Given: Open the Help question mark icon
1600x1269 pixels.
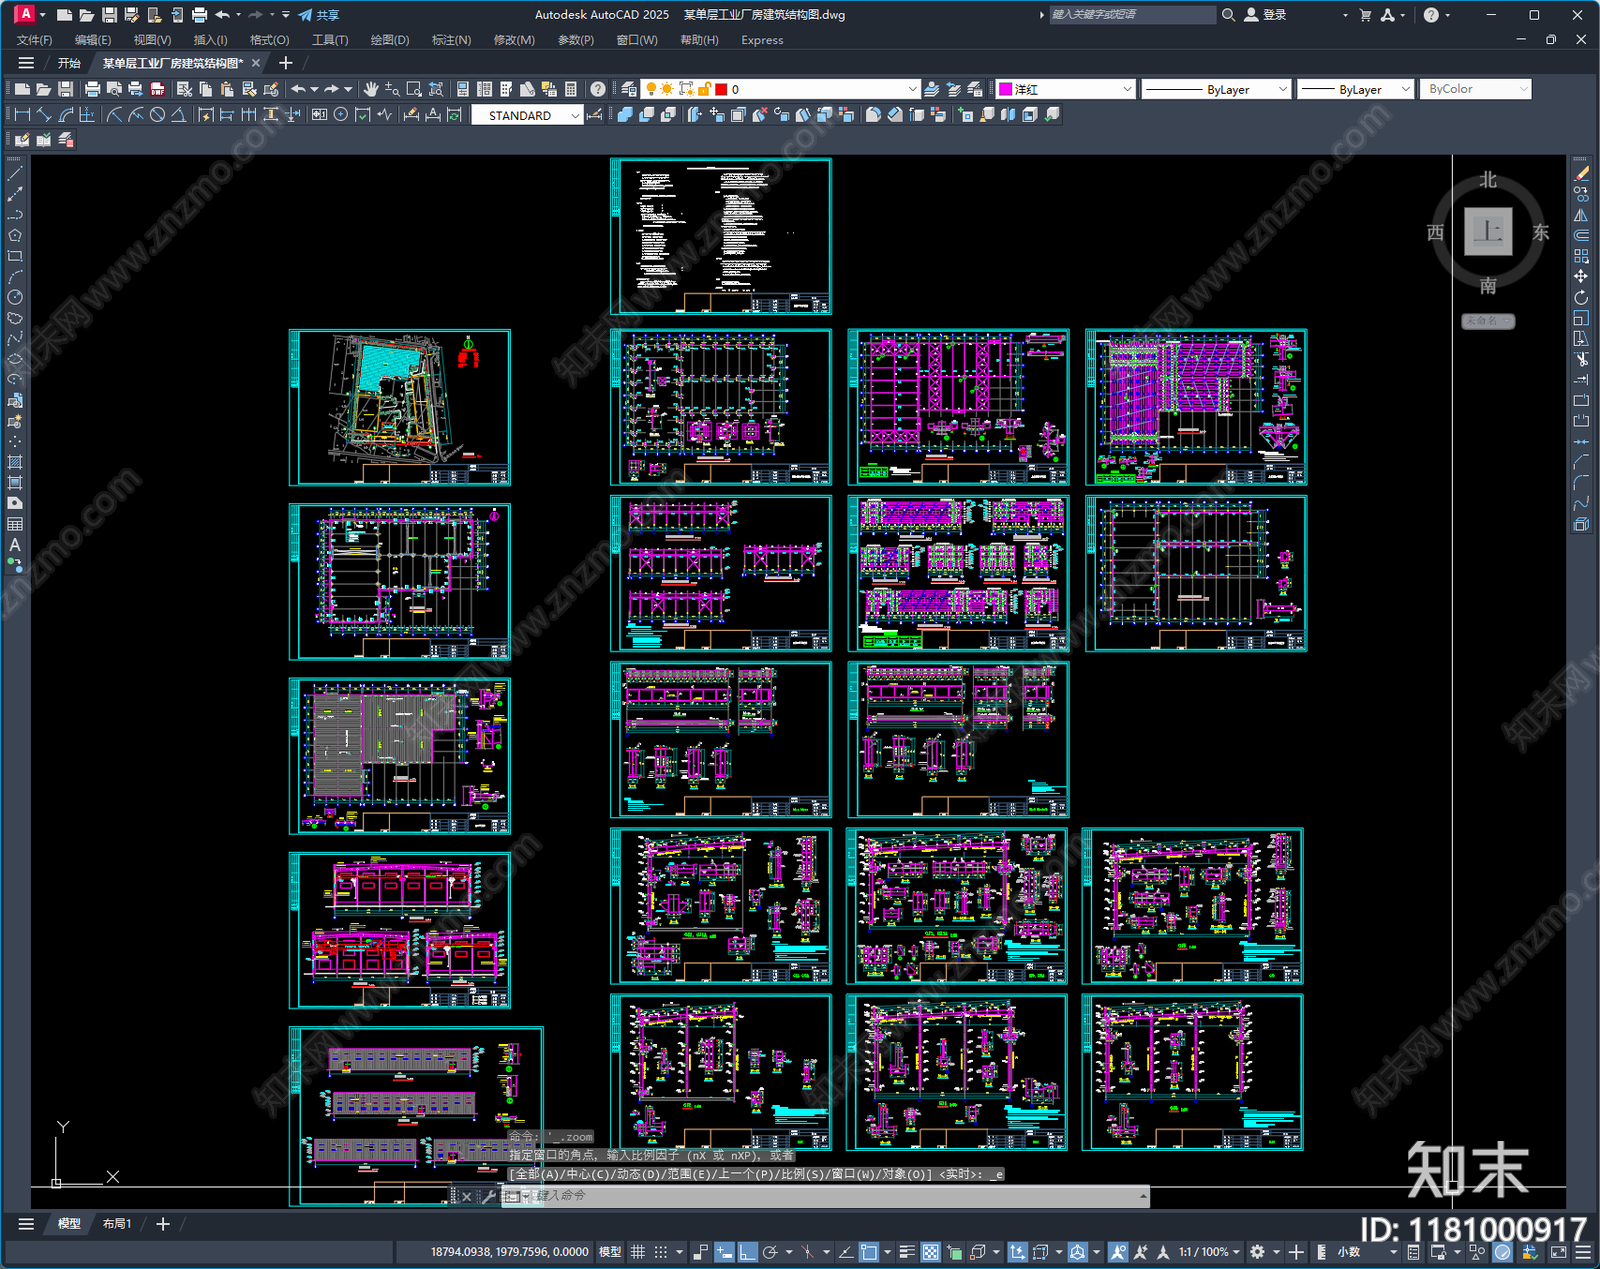Looking at the screenshot, I should point(597,89).
